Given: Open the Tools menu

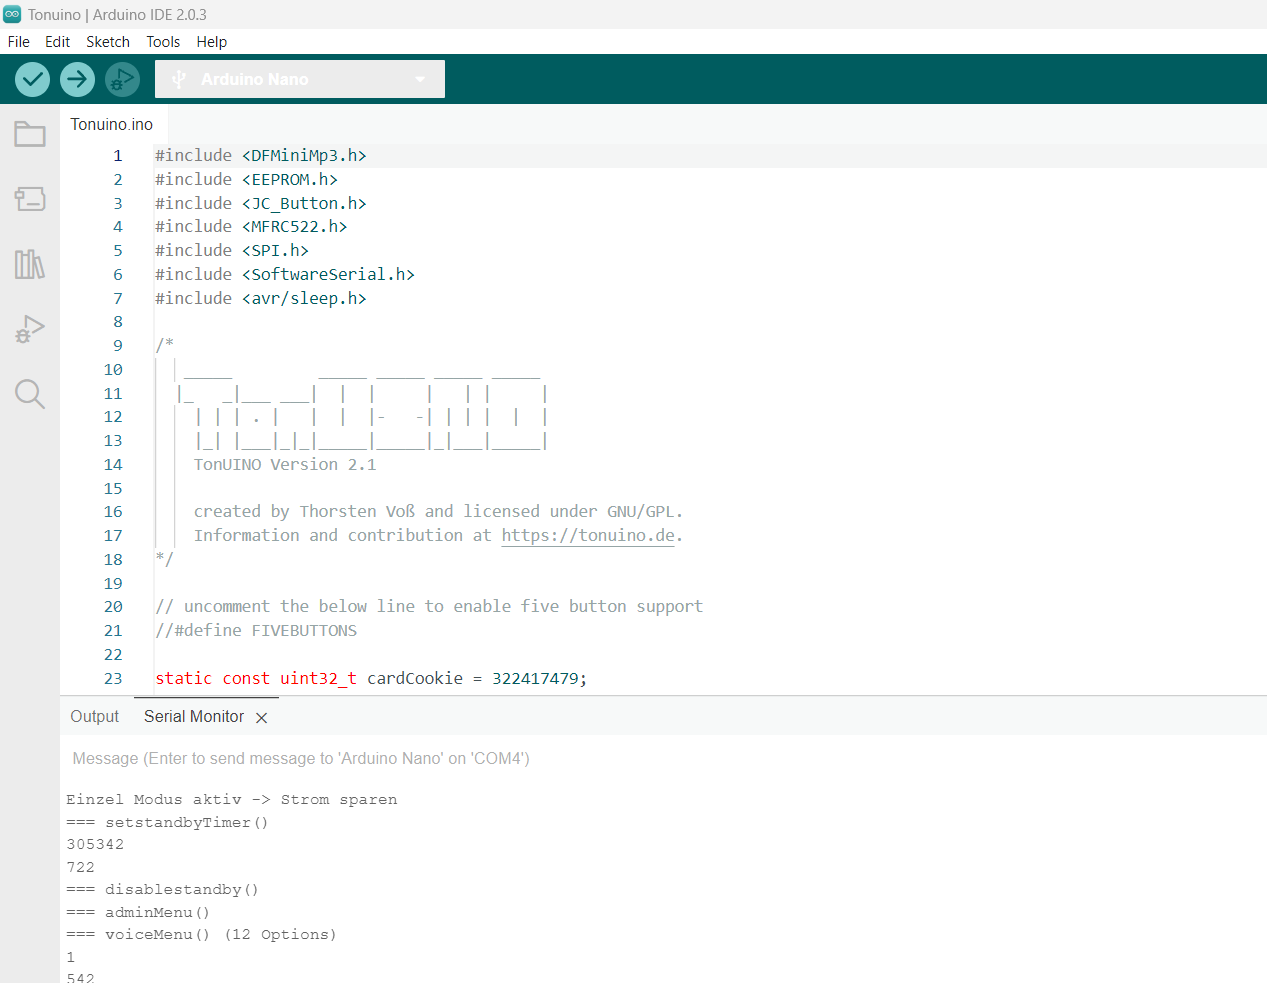Looking at the screenshot, I should [x=163, y=42].
